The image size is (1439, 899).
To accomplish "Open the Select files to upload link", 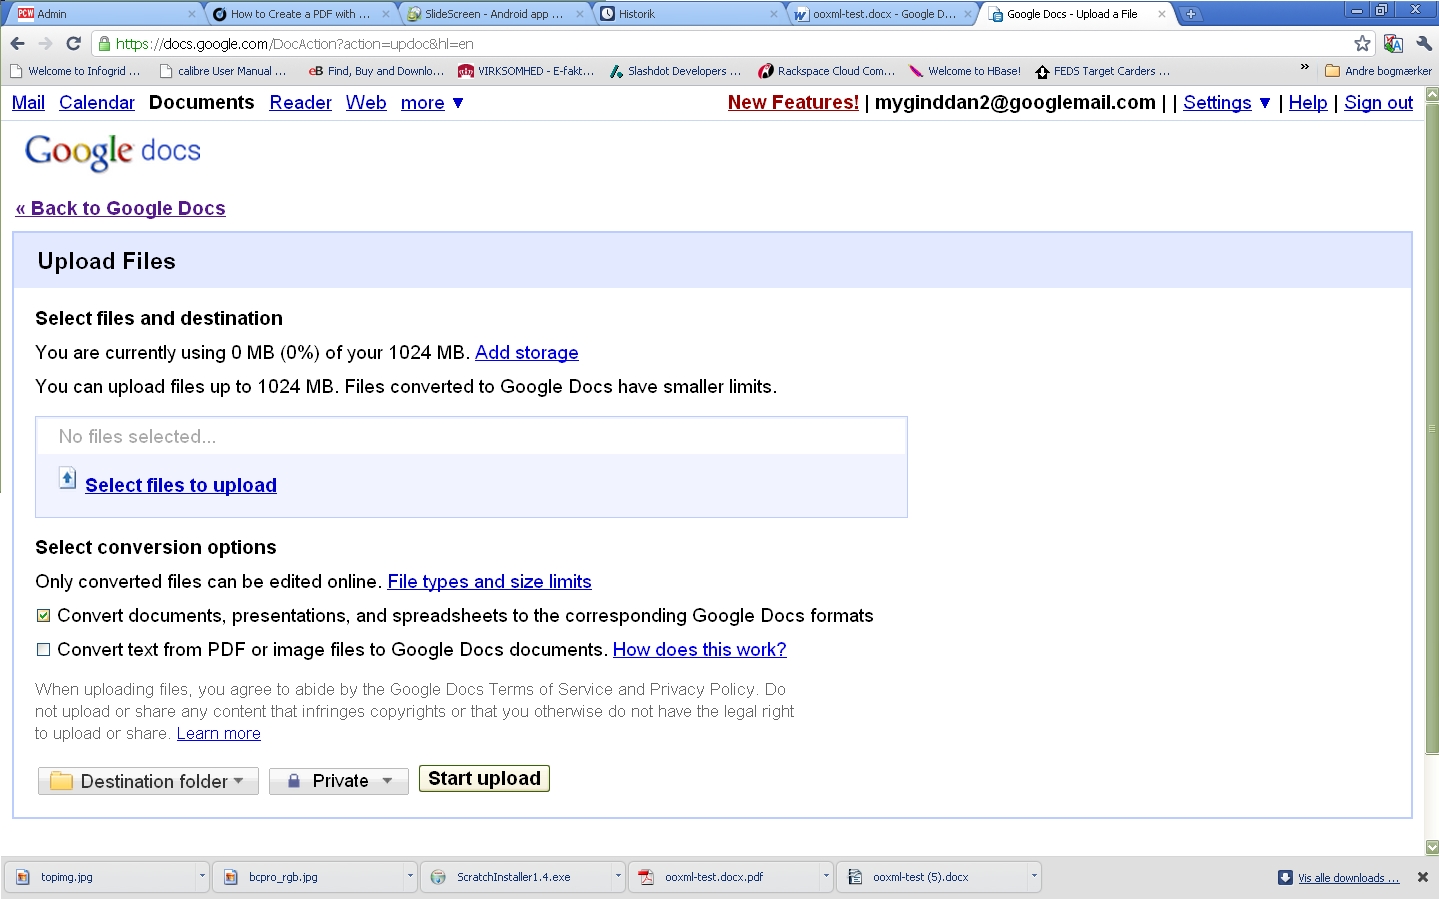I will (181, 485).
